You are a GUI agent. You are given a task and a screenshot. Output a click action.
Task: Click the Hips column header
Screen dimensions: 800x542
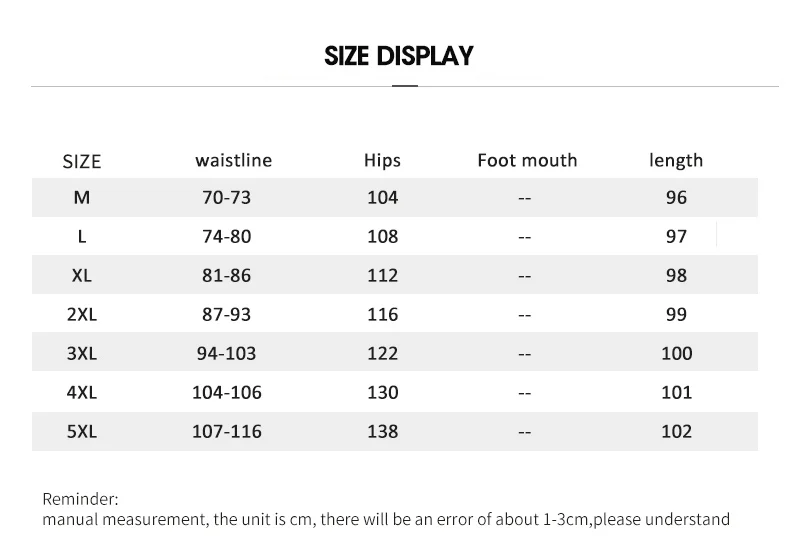382,161
